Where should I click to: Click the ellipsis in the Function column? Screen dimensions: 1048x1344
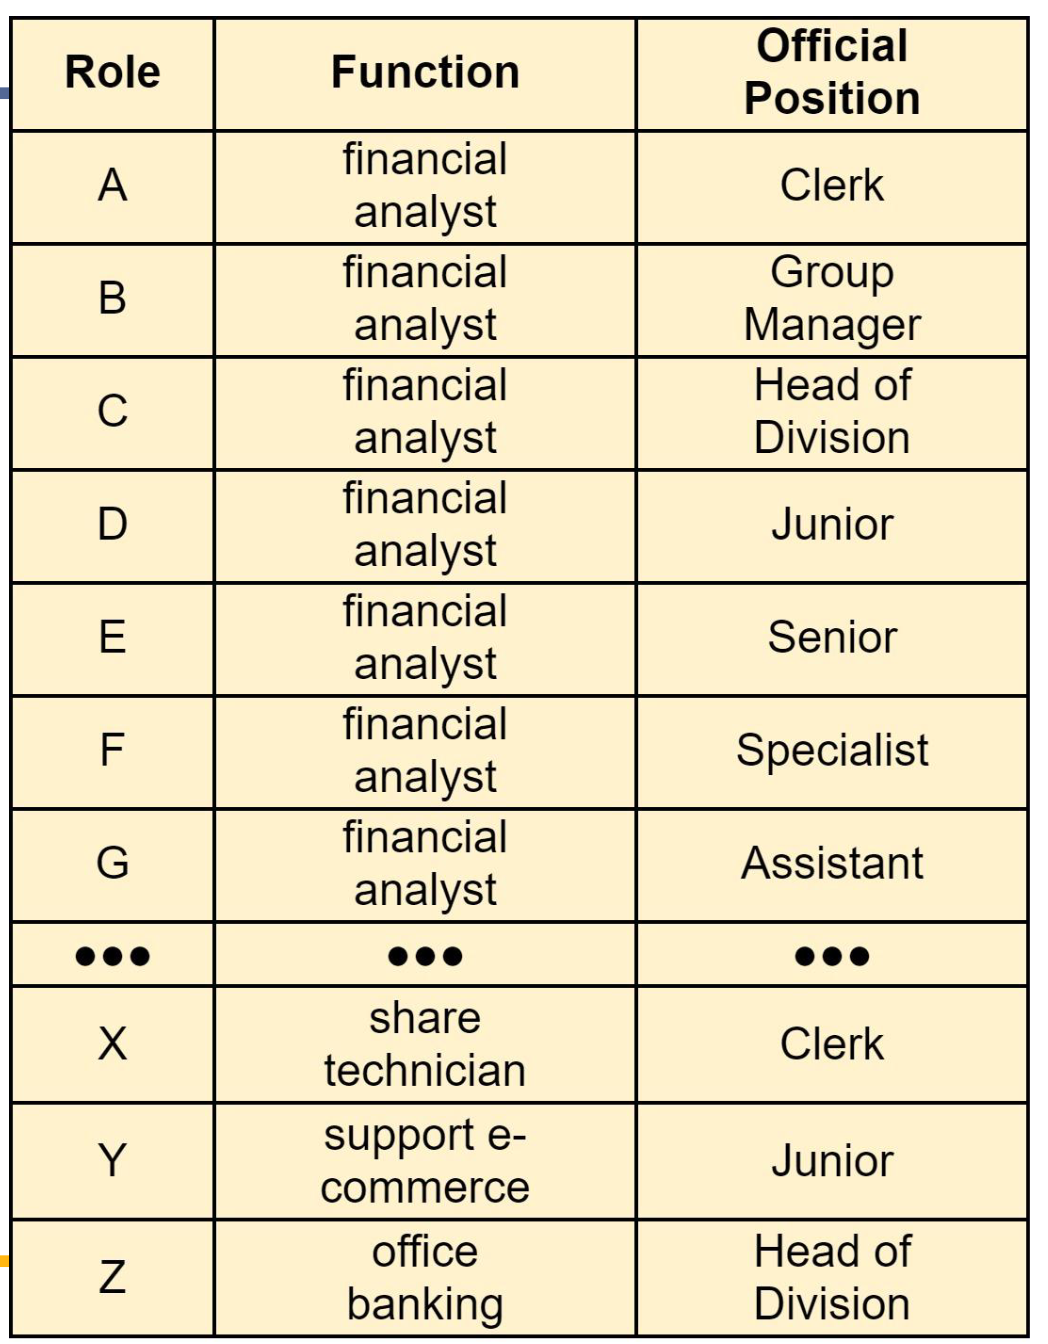(425, 956)
